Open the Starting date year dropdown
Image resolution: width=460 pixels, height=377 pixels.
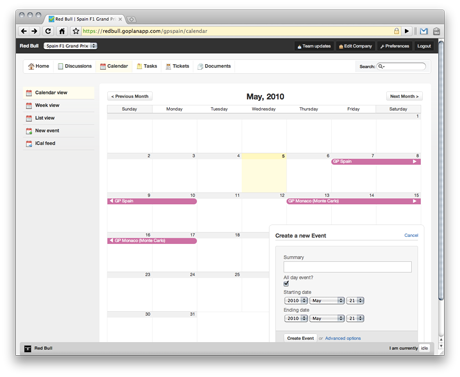pyautogui.click(x=296, y=301)
